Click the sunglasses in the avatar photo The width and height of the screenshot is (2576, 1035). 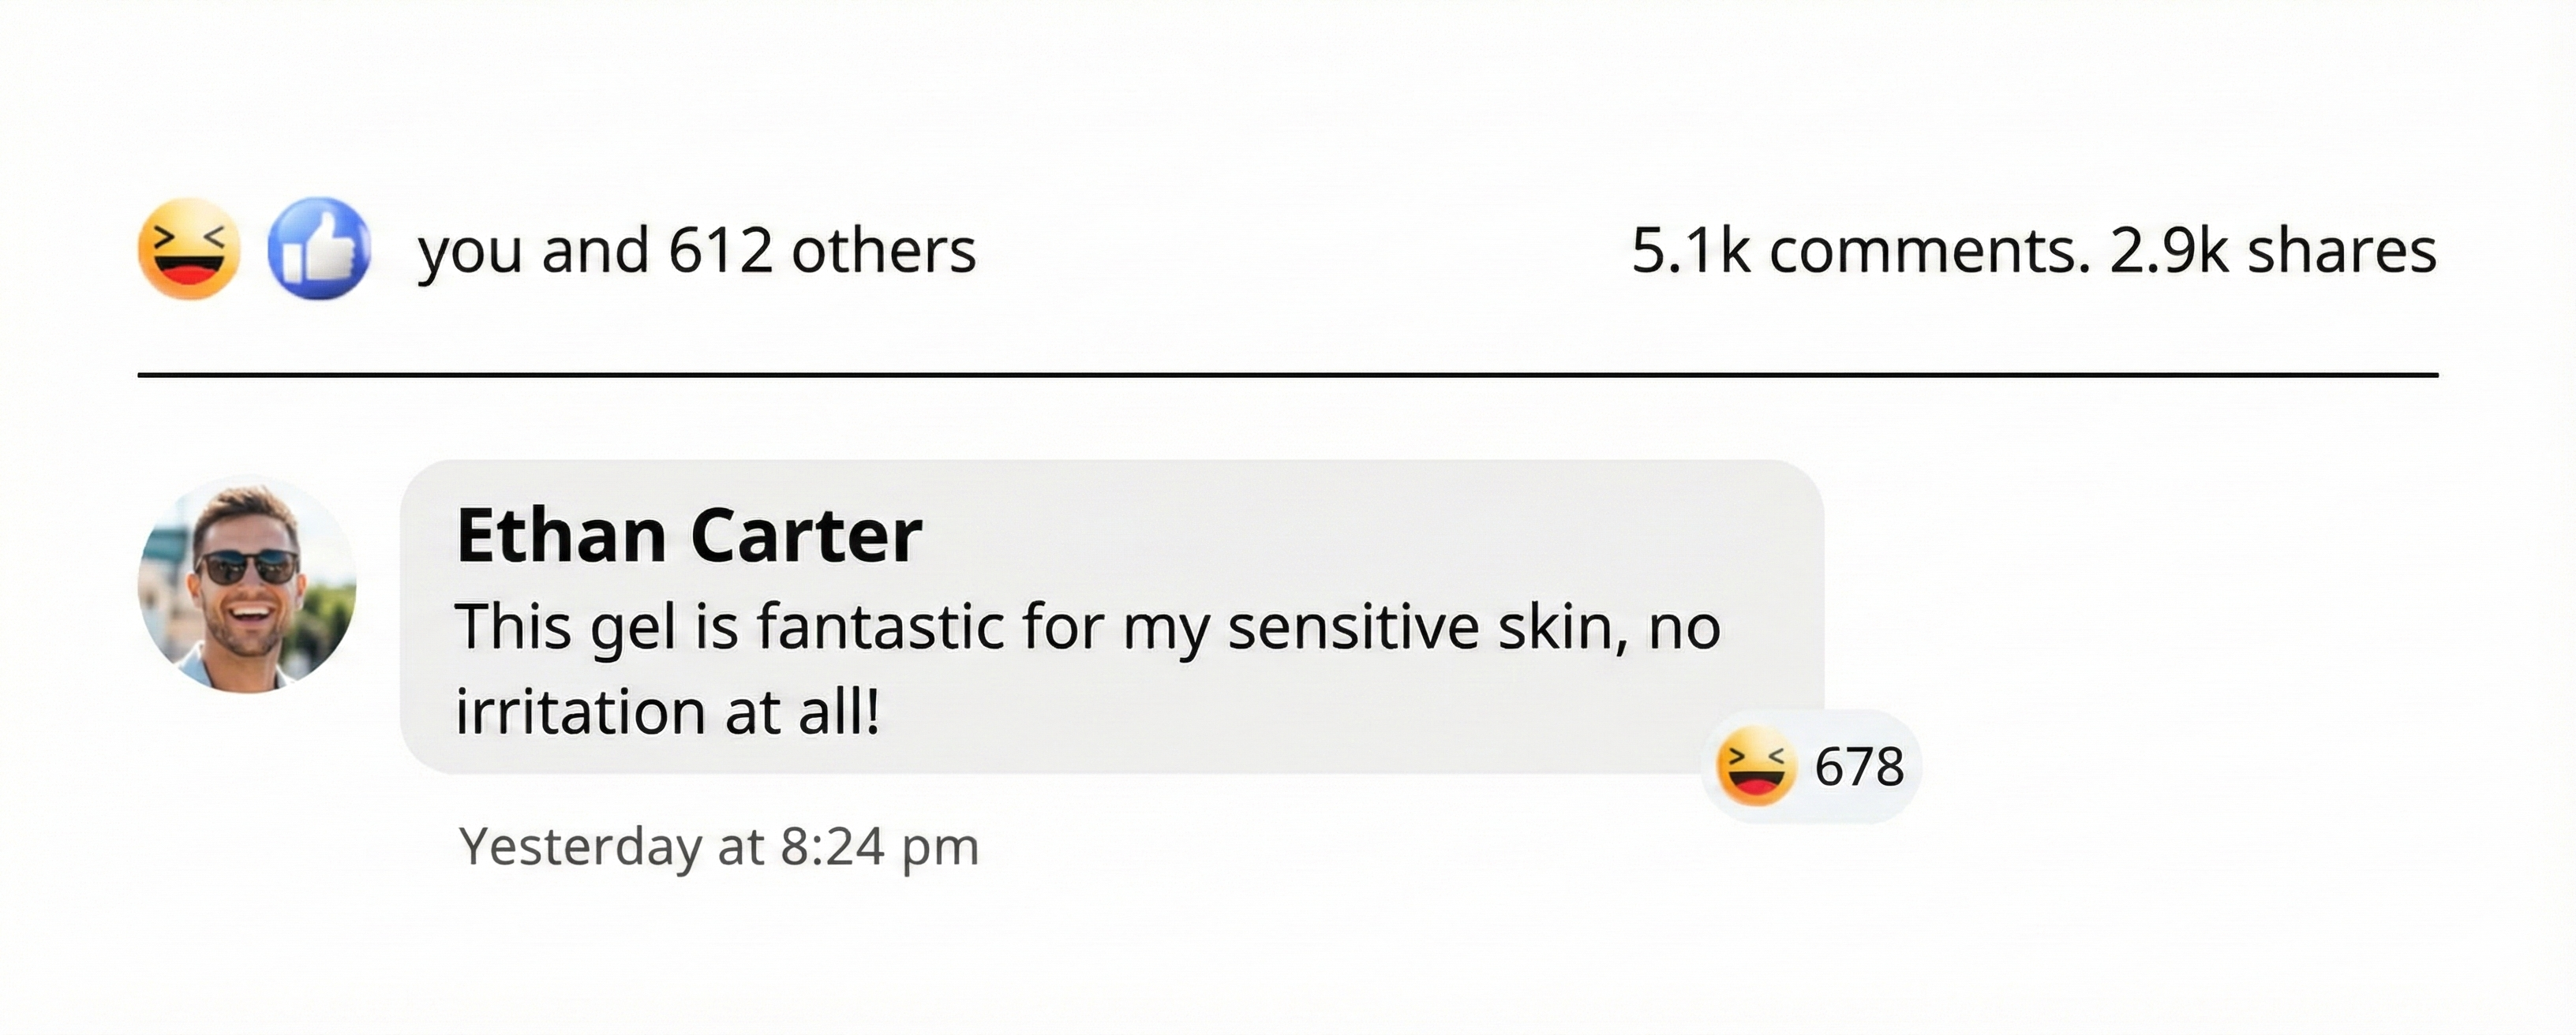pyautogui.click(x=247, y=567)
